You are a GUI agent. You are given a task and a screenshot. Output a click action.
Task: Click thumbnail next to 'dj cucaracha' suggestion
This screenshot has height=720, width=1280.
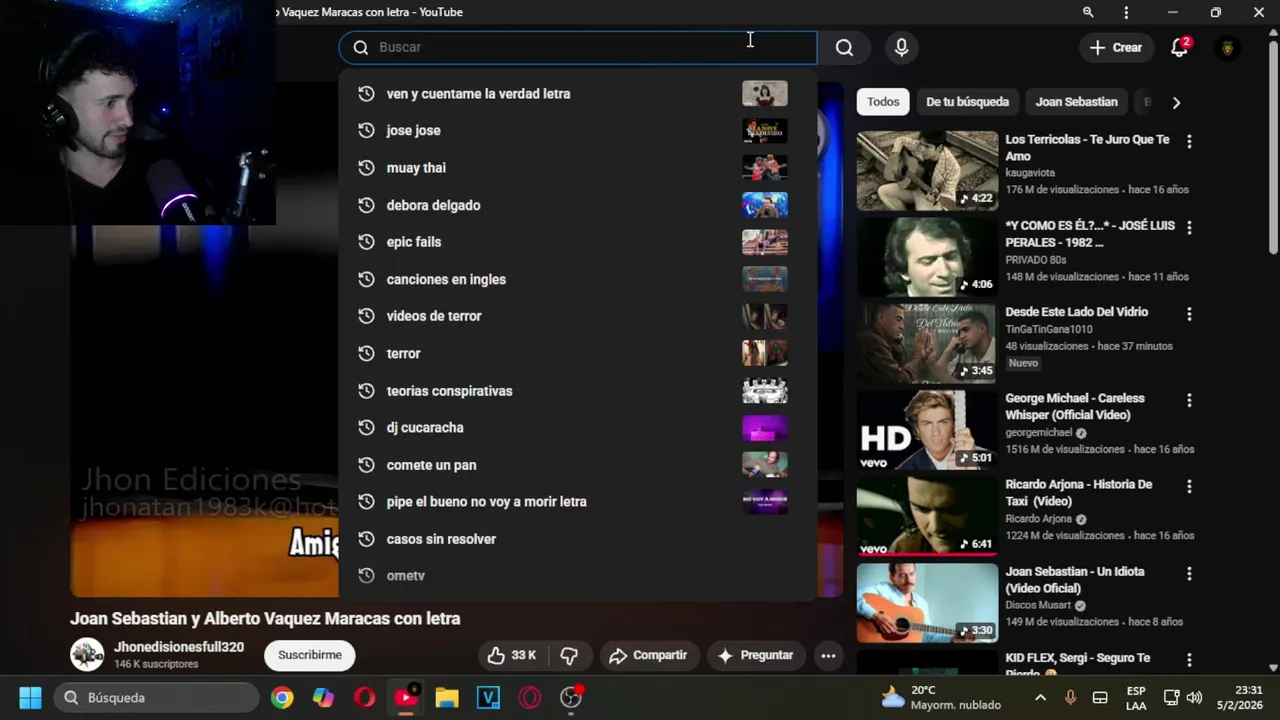tap(765, 428)
